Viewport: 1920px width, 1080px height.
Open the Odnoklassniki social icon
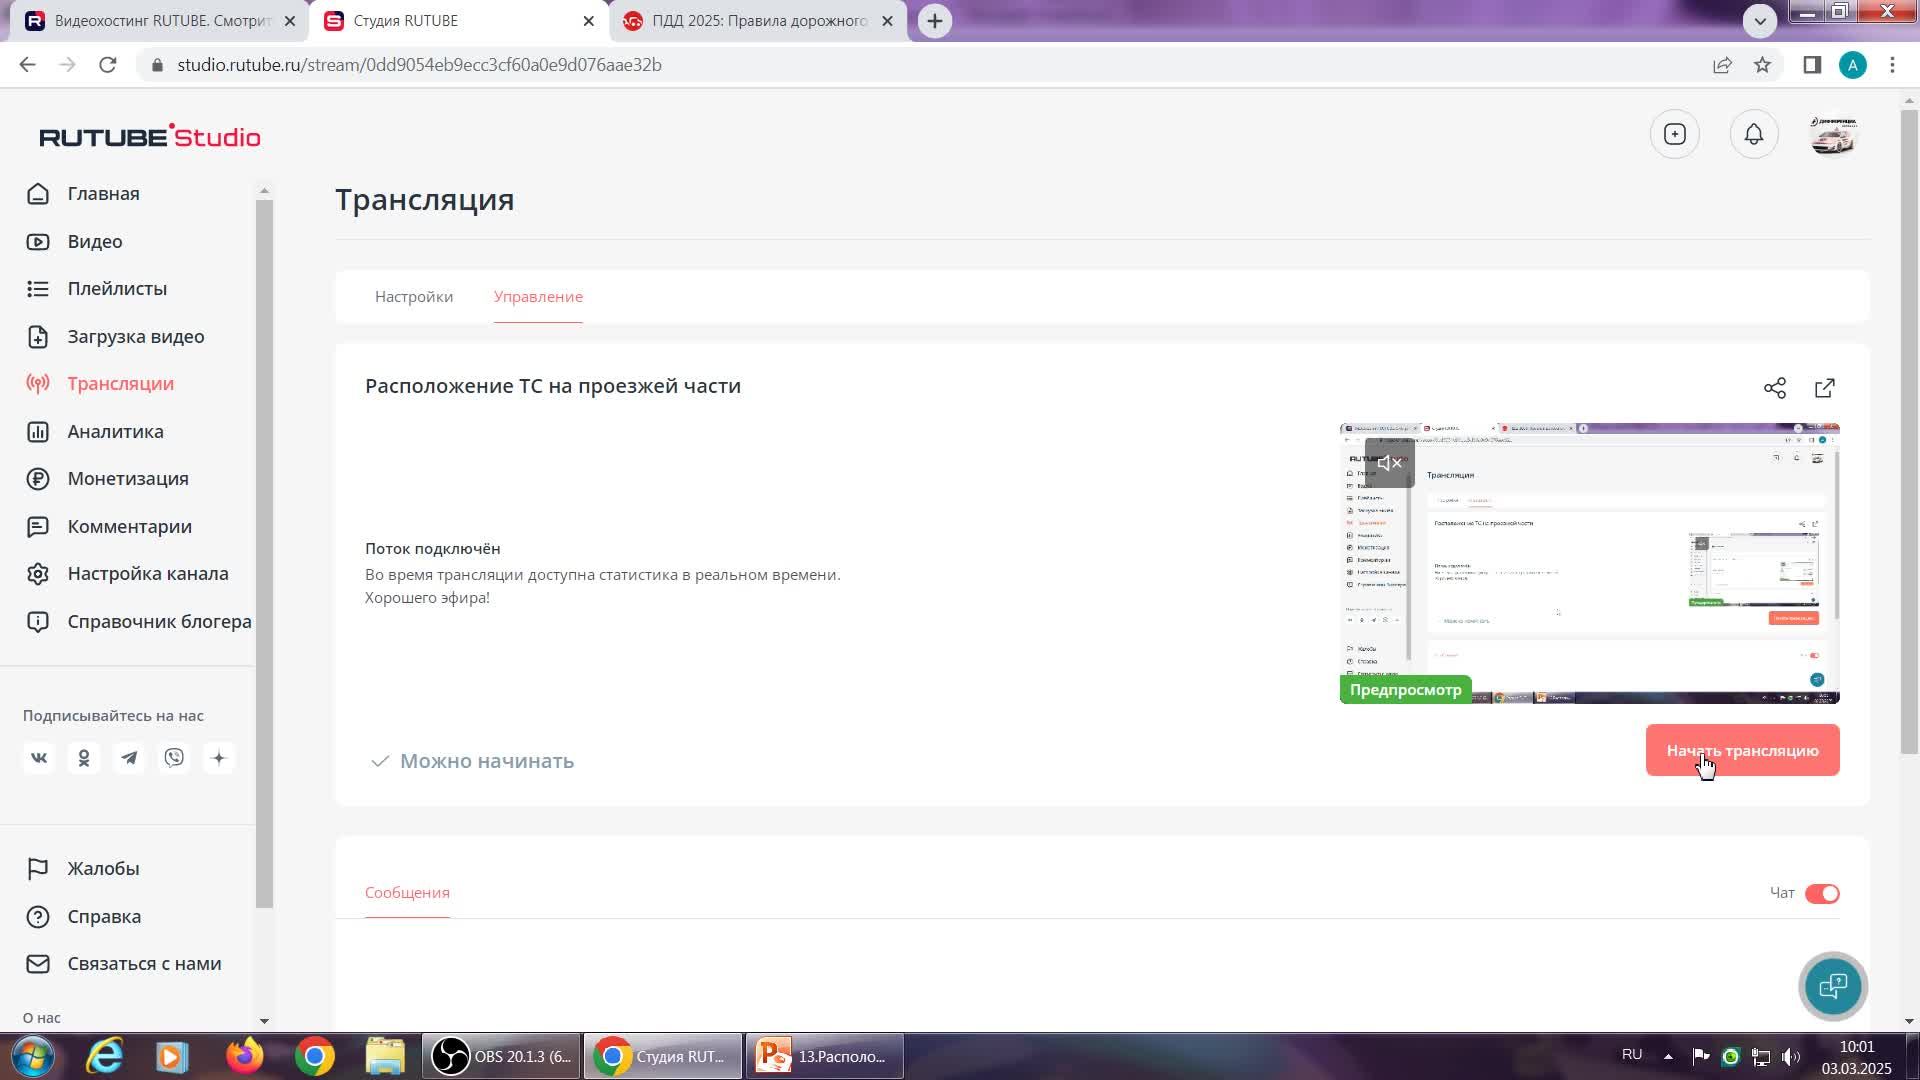tap(84, 758)
